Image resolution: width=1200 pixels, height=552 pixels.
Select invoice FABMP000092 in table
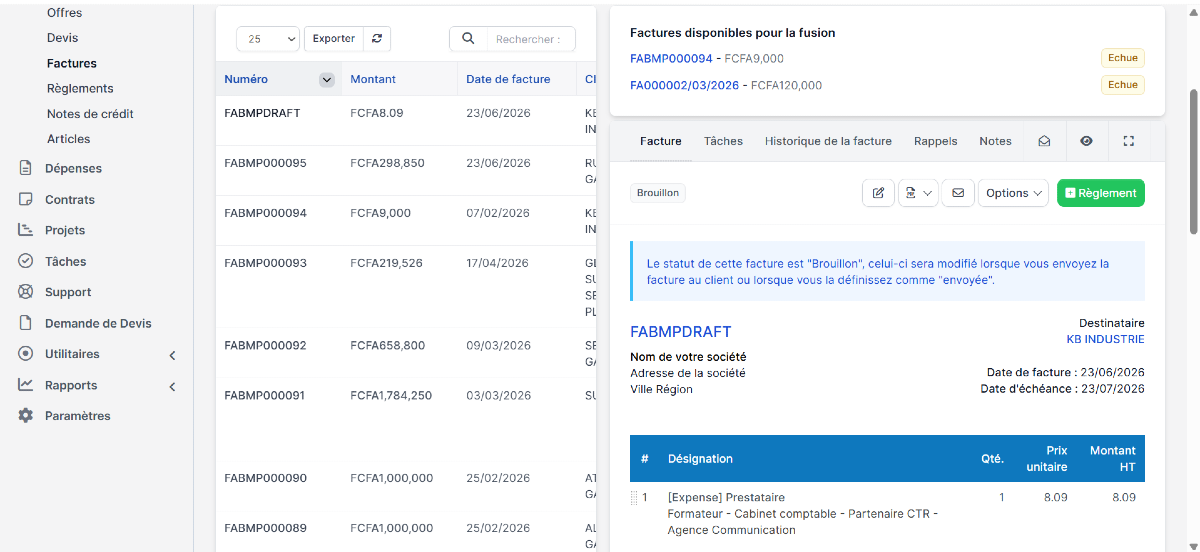(265, 345)
